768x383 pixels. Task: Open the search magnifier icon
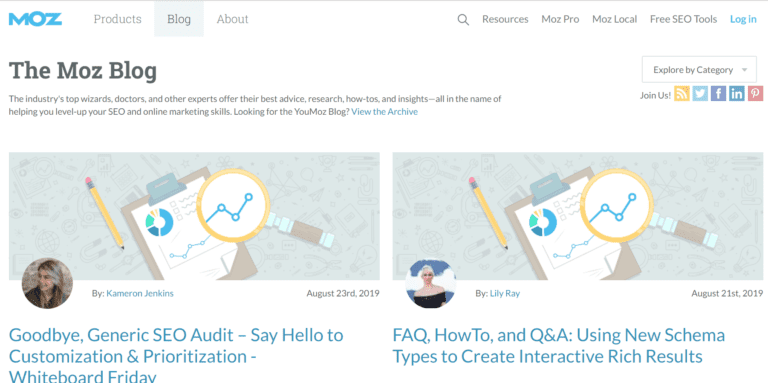(x=463, y=20)
